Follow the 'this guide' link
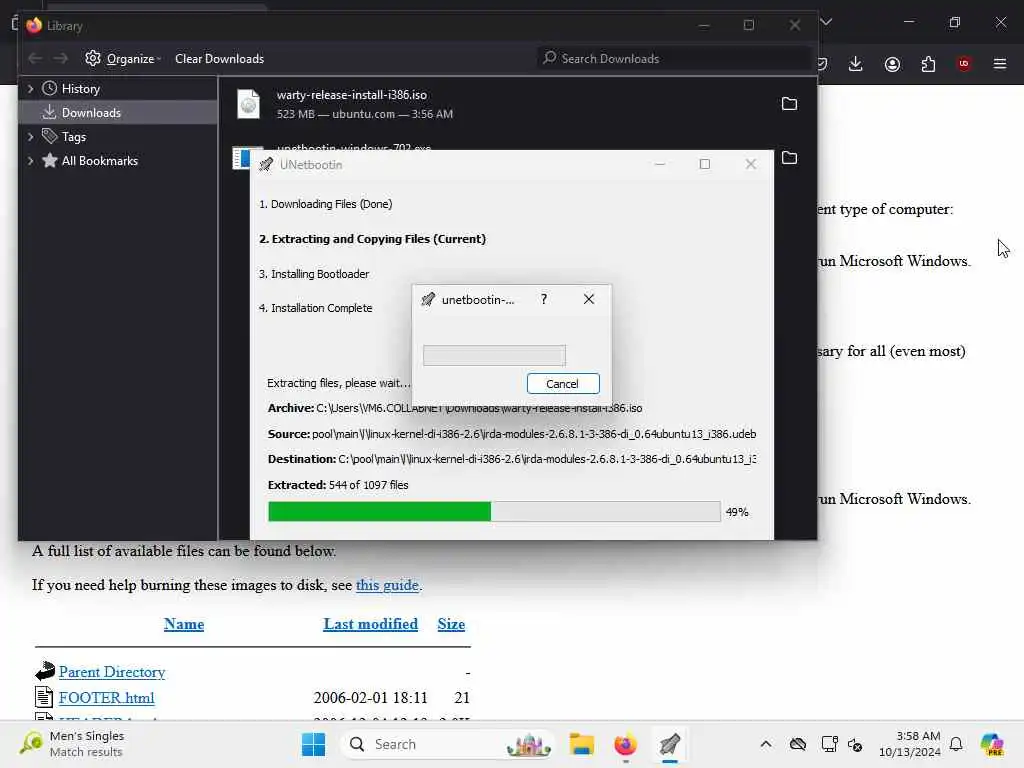Image resolution: width=1024 pixels, height=768 pixels. pyautogui.click(x=387, y=585)
